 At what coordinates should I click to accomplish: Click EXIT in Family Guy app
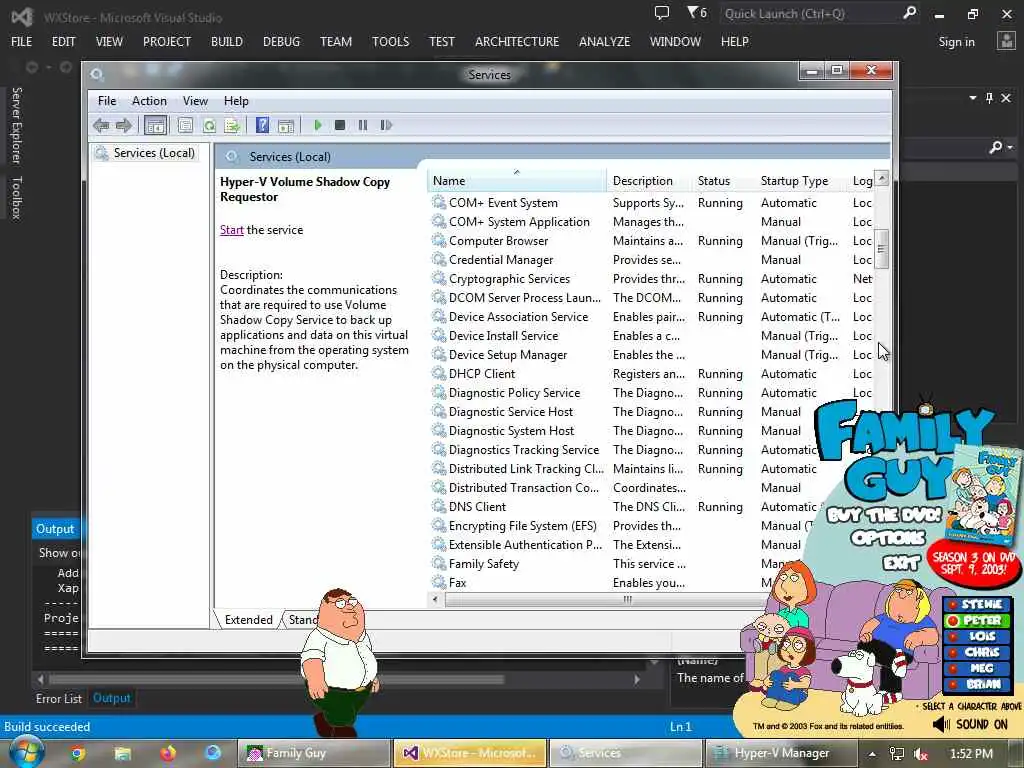[x=901, y=562]
